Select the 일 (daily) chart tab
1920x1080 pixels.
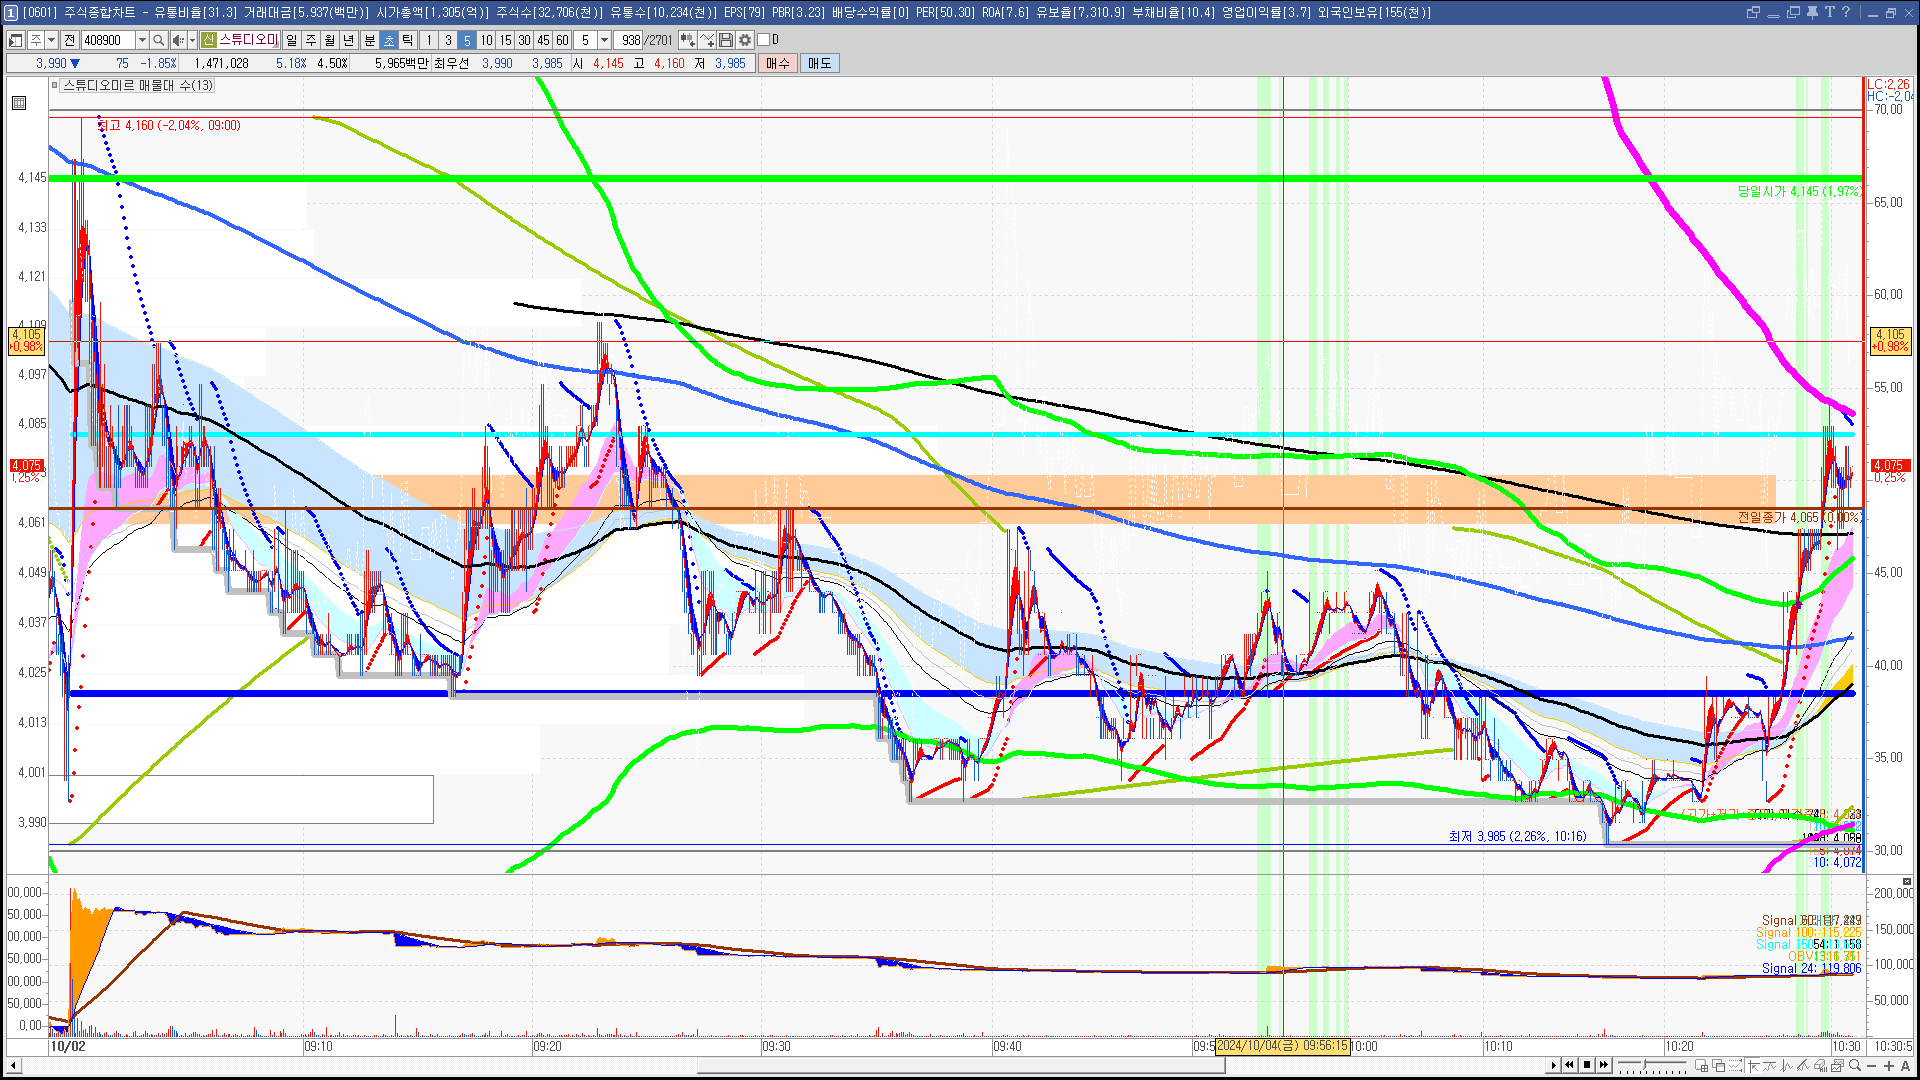(x=291, y=40)
